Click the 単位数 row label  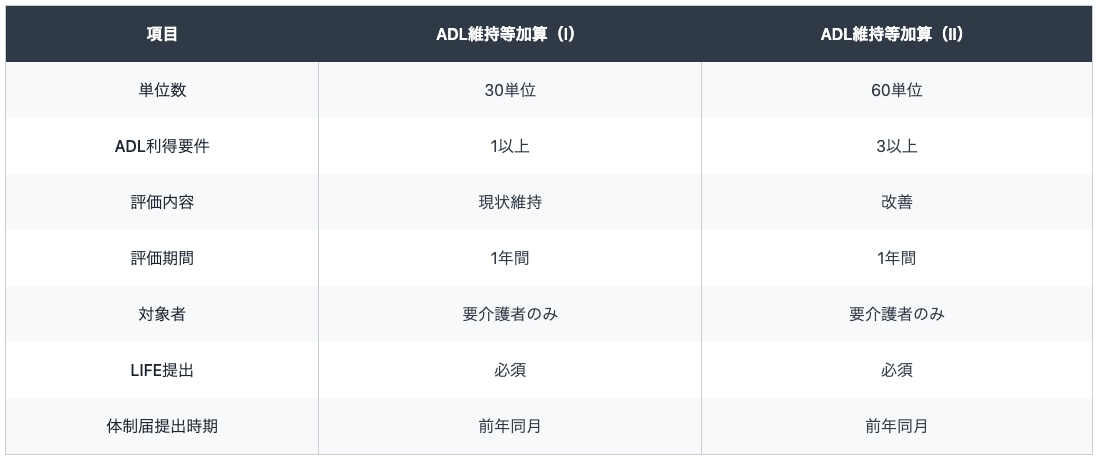point(162,90)
